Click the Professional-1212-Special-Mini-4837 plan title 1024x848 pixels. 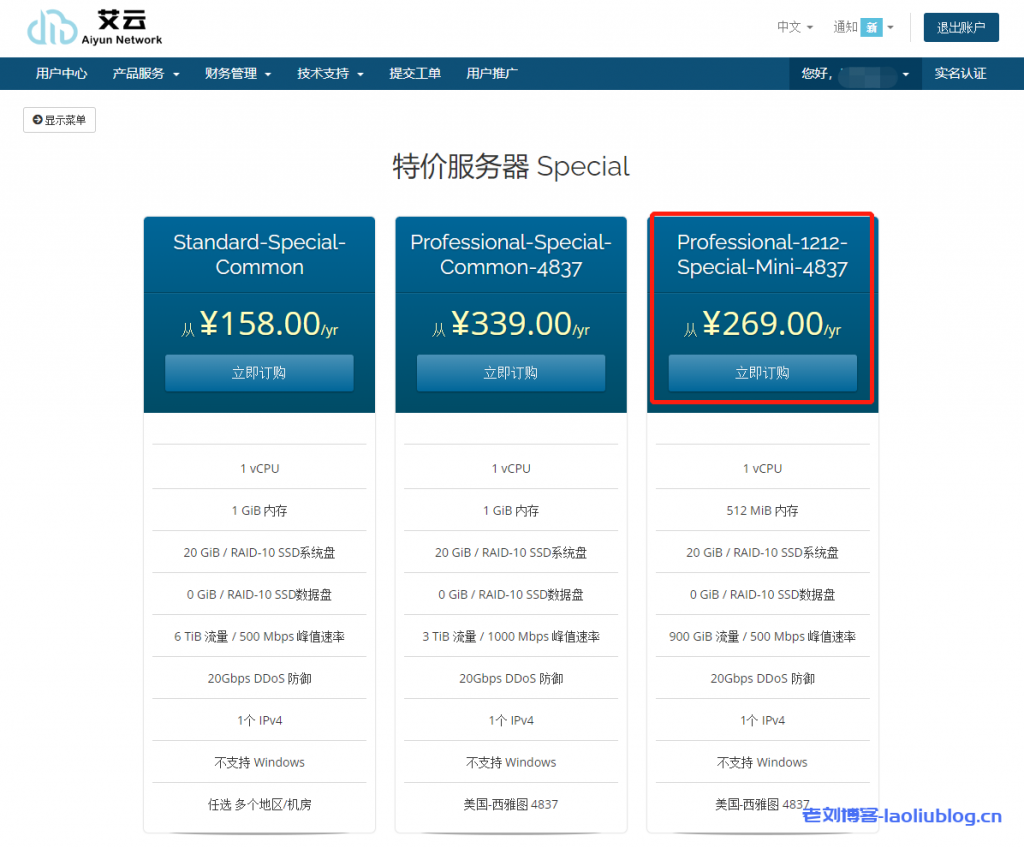click(x=762, y=255)
